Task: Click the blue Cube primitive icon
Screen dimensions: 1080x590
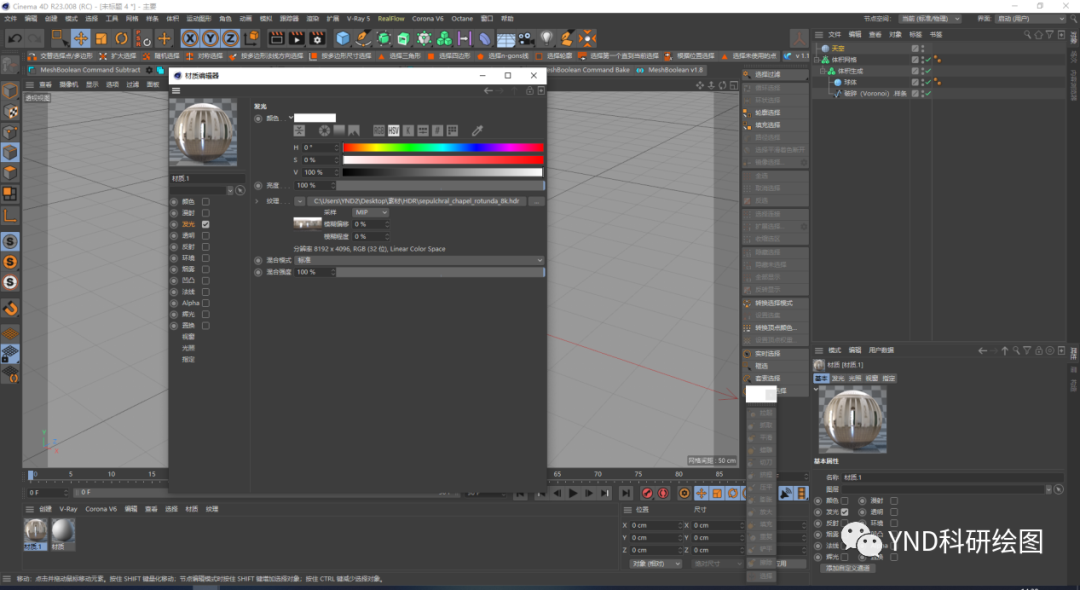Action: [x=342, y=39]
